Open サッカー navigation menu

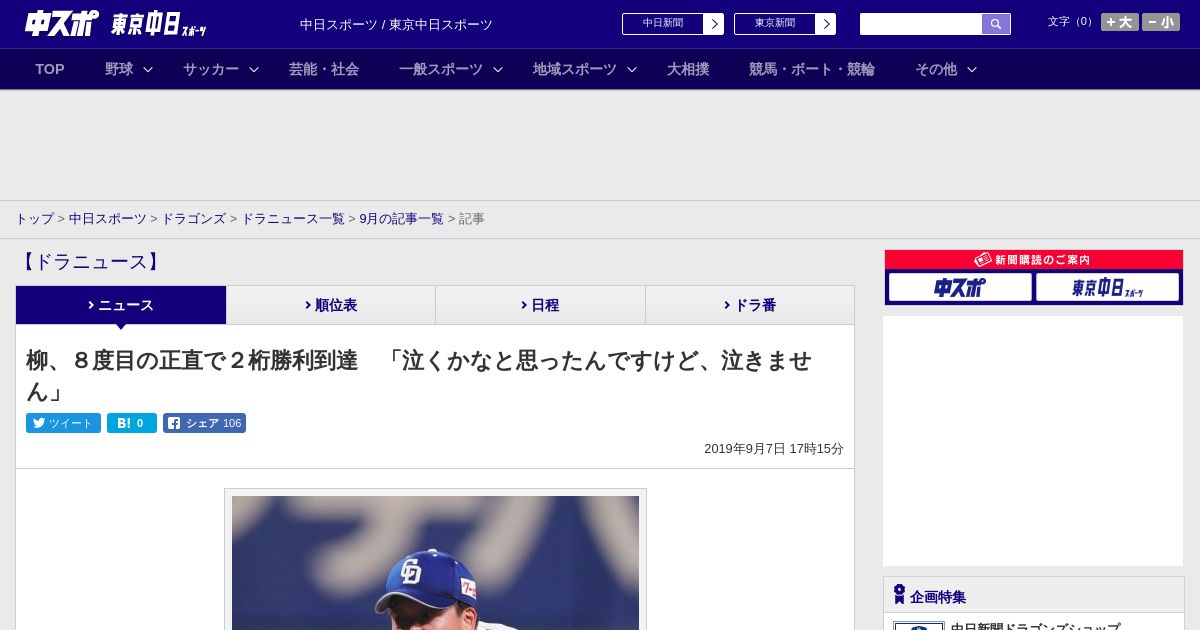pos(211,69)
